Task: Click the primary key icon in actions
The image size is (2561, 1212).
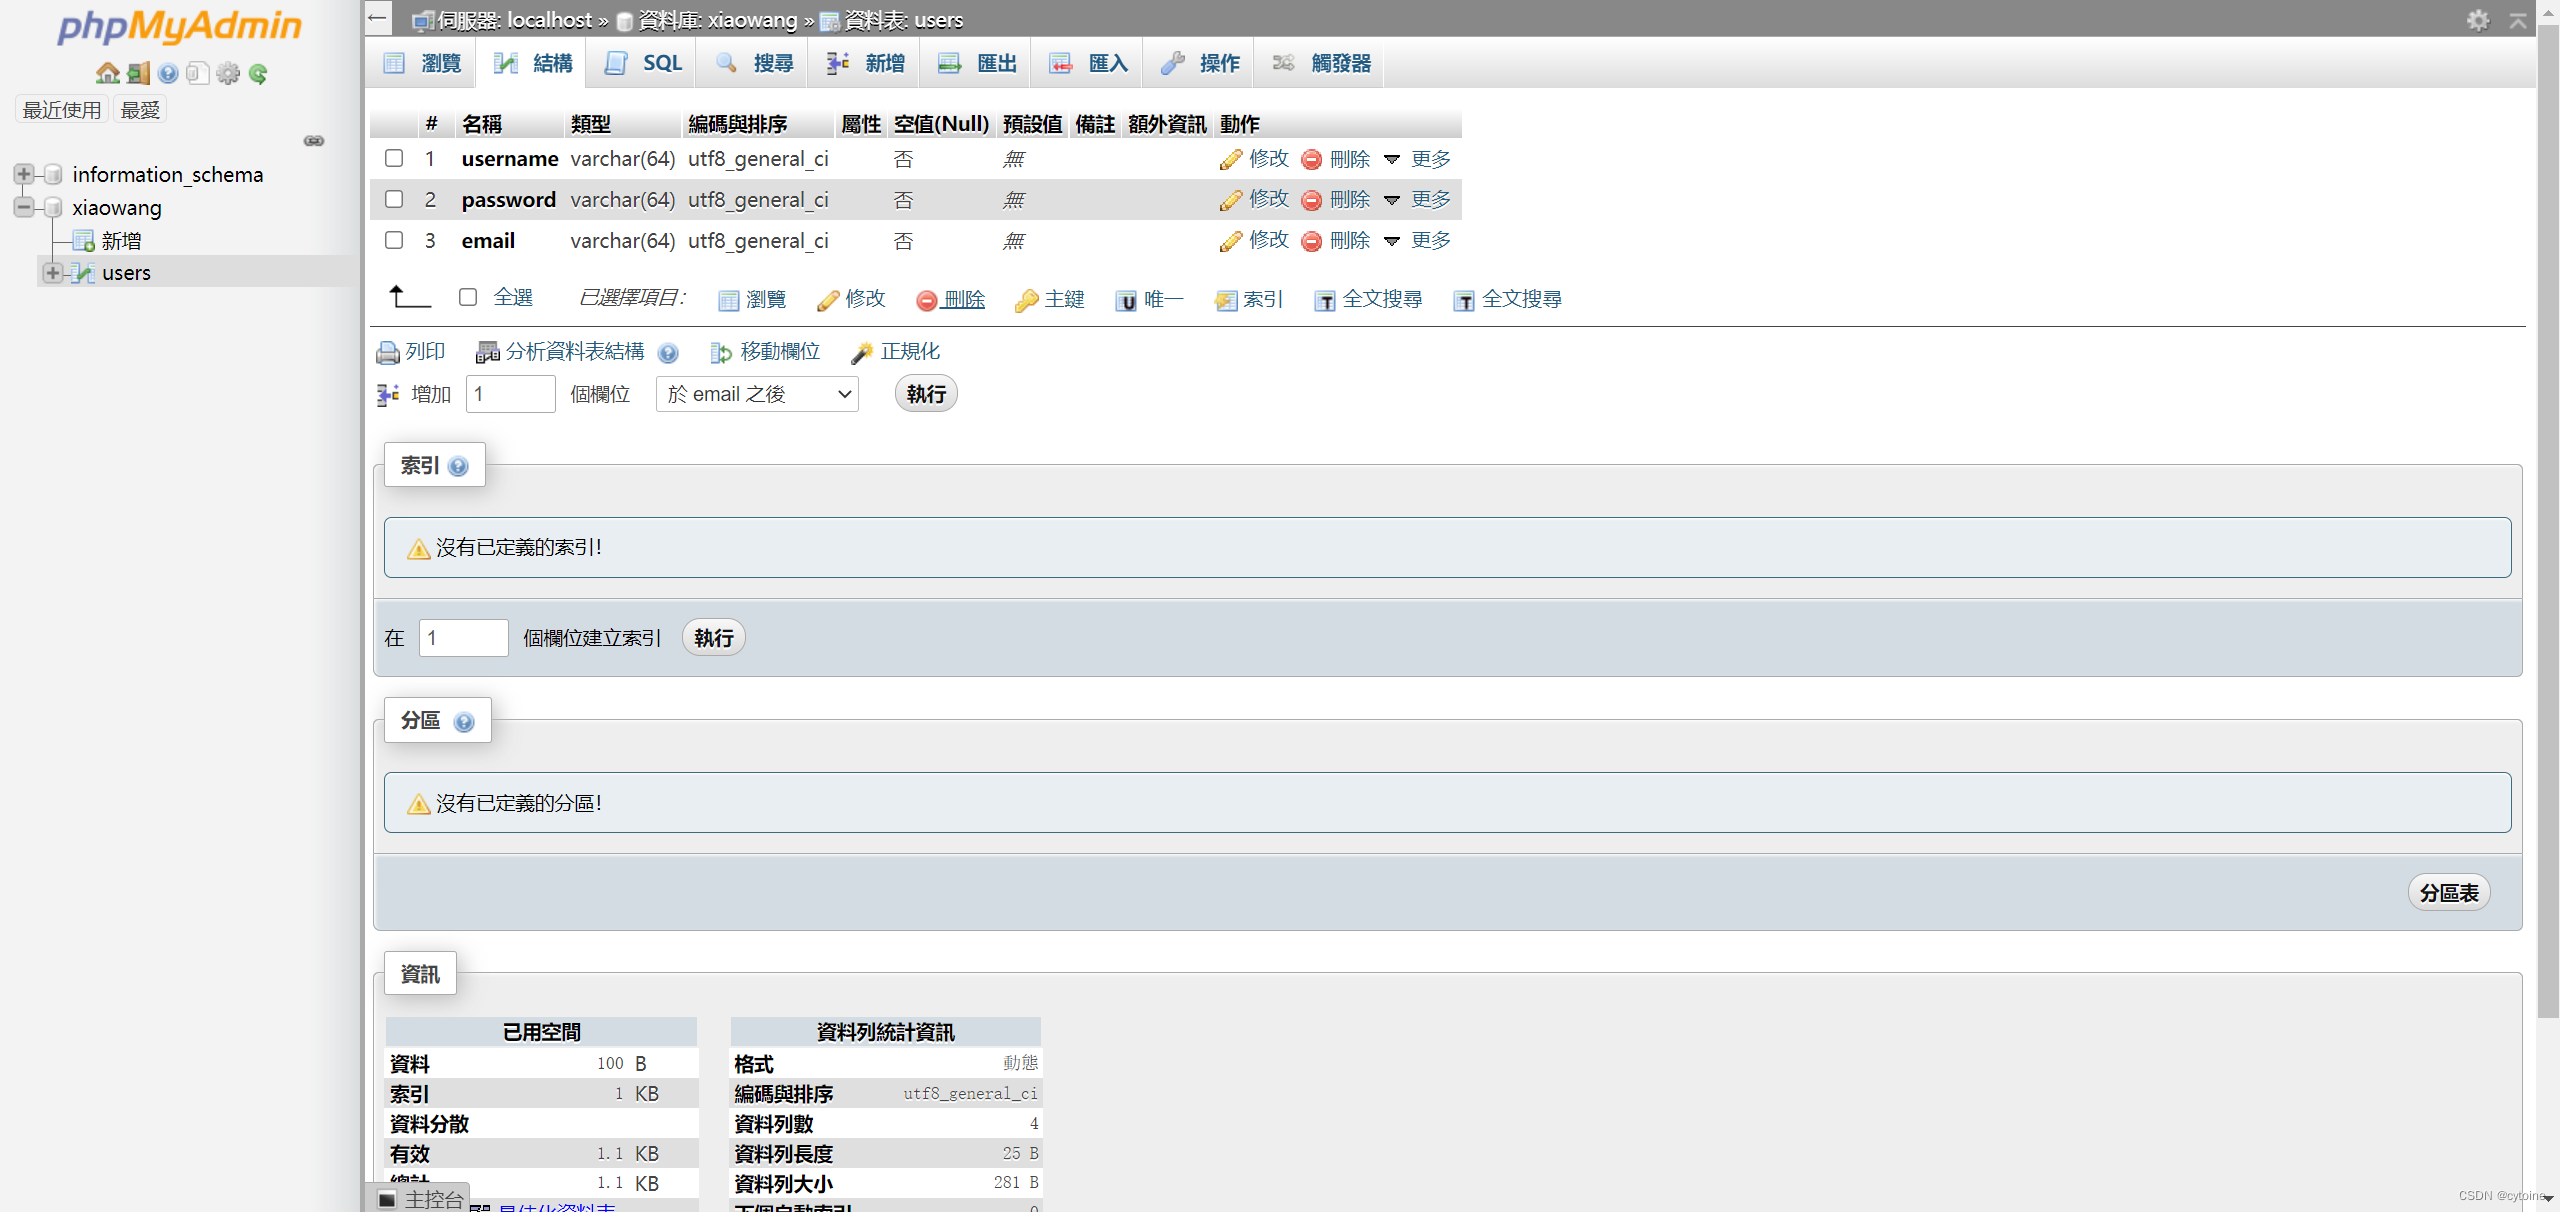Action: point(1026,300)
